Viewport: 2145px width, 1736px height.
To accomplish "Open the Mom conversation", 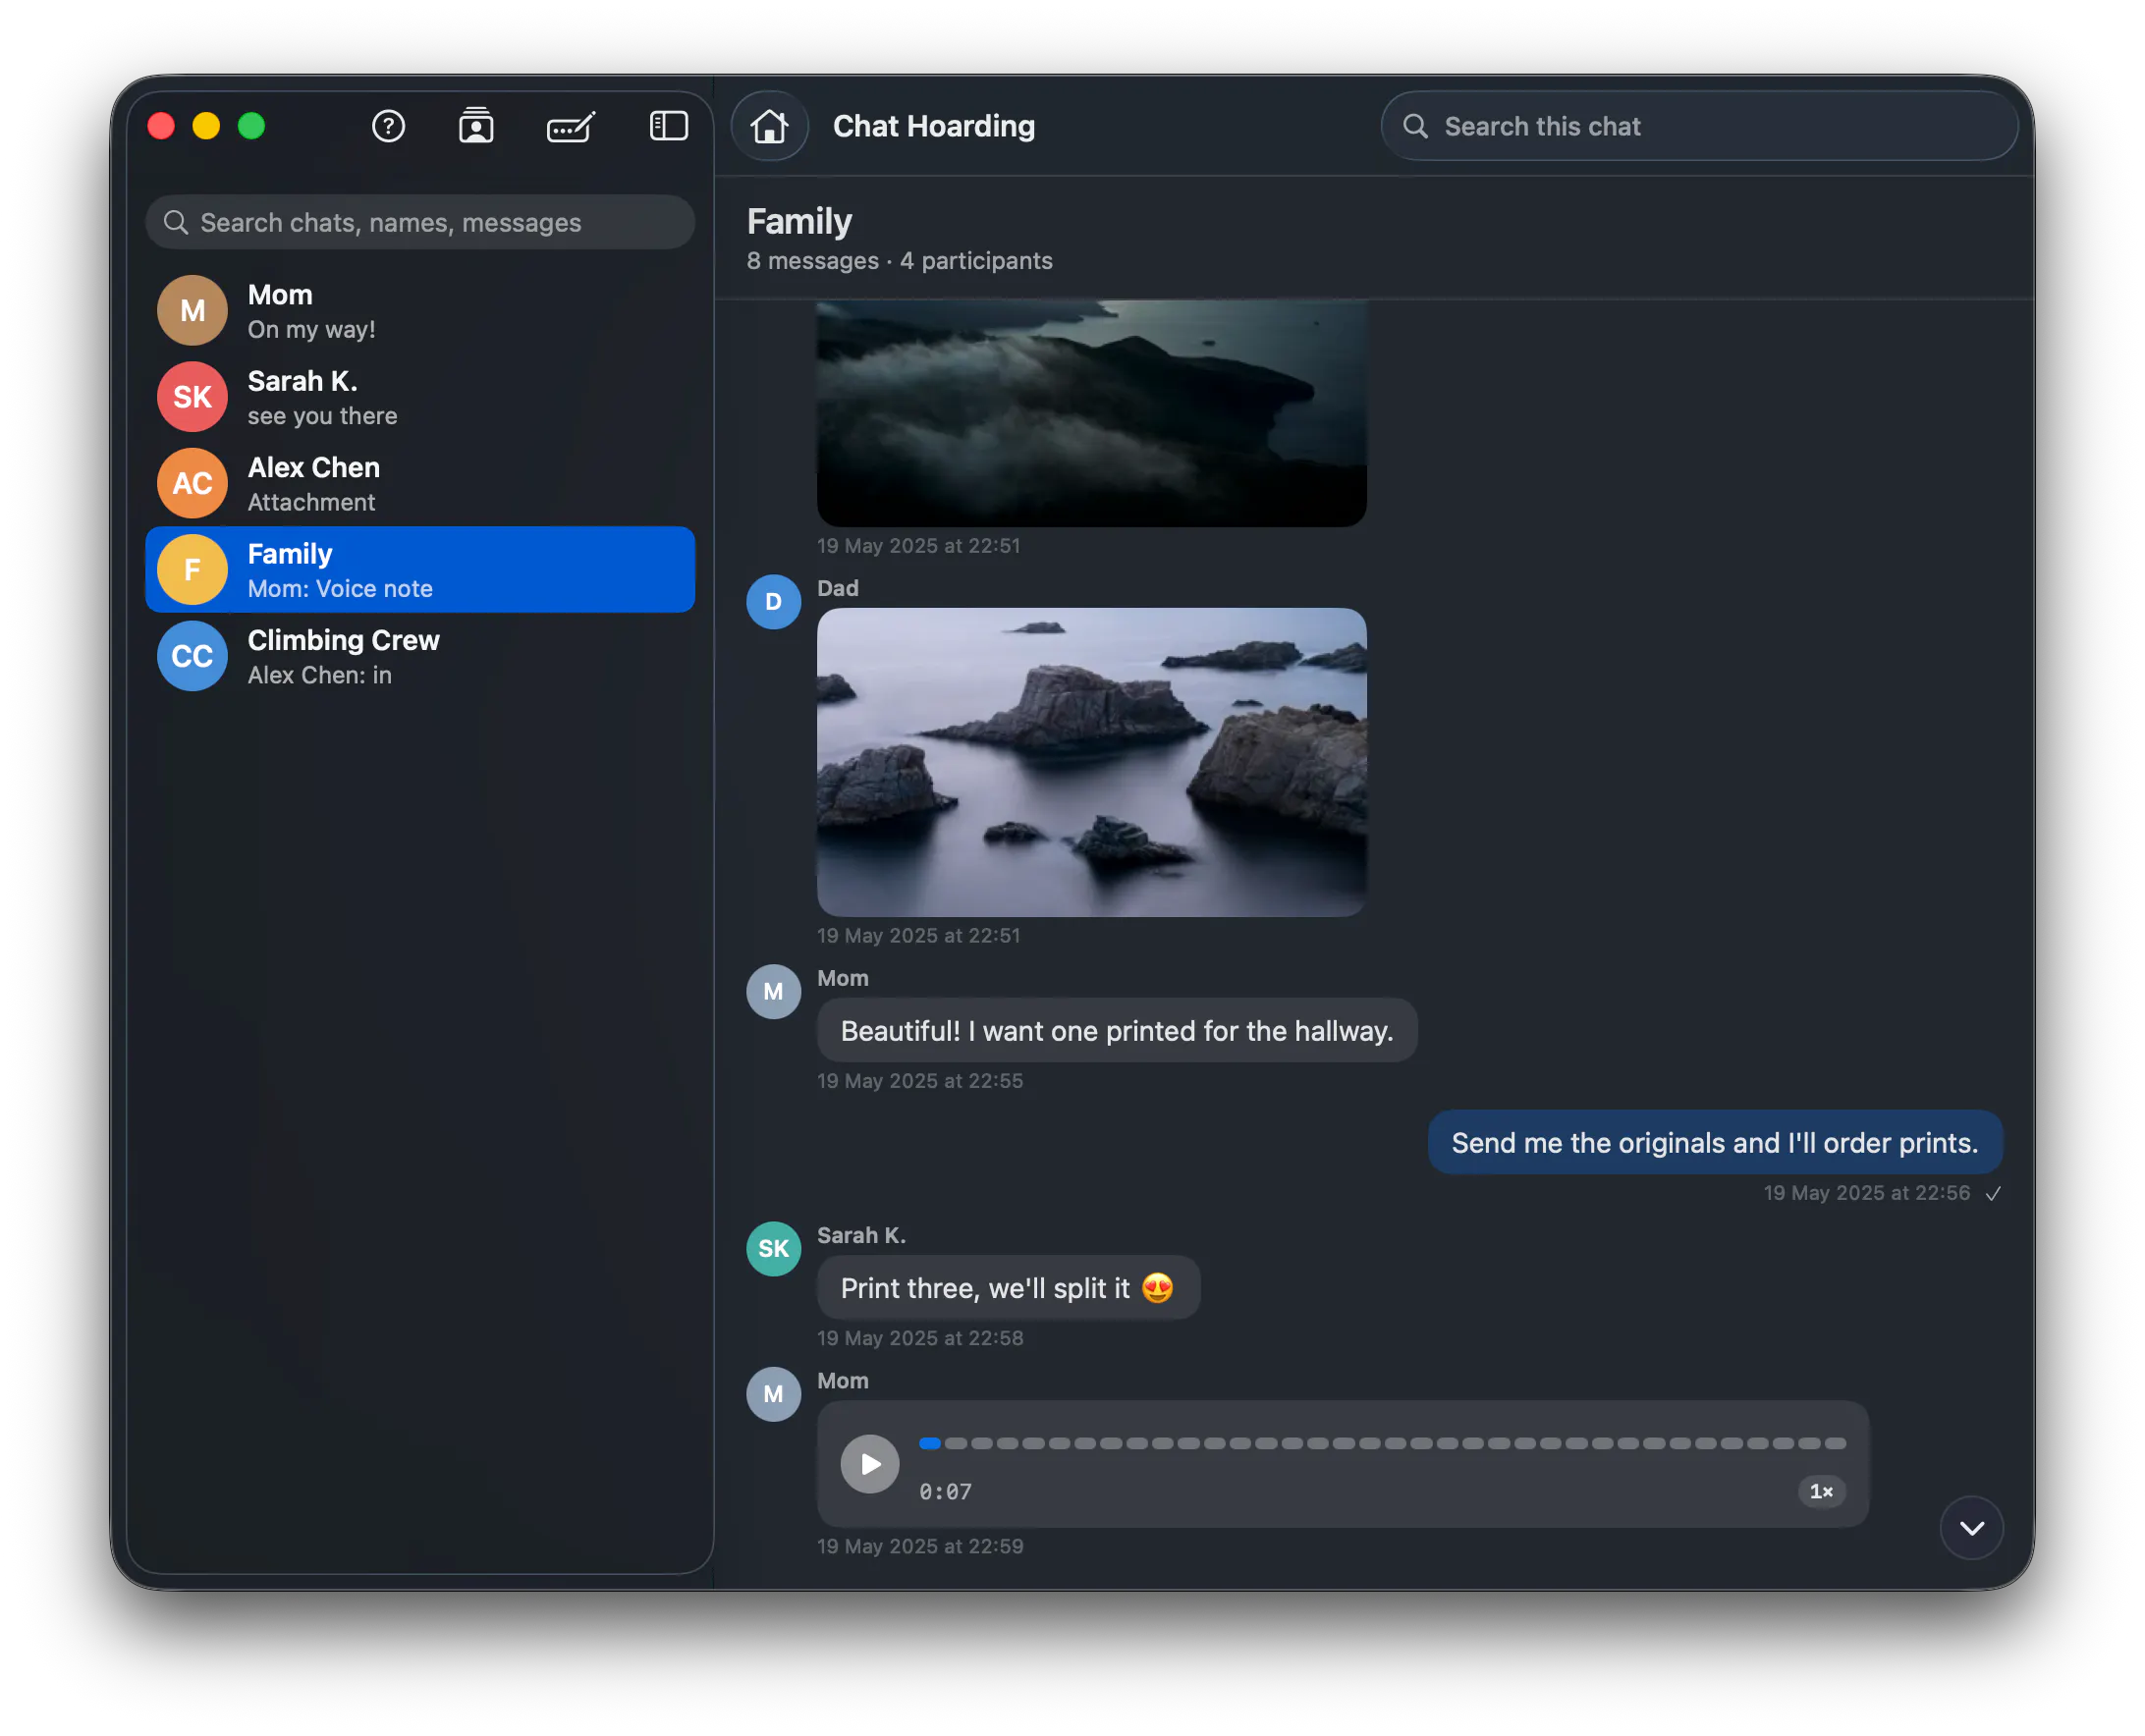I will [x=420, y=311].
